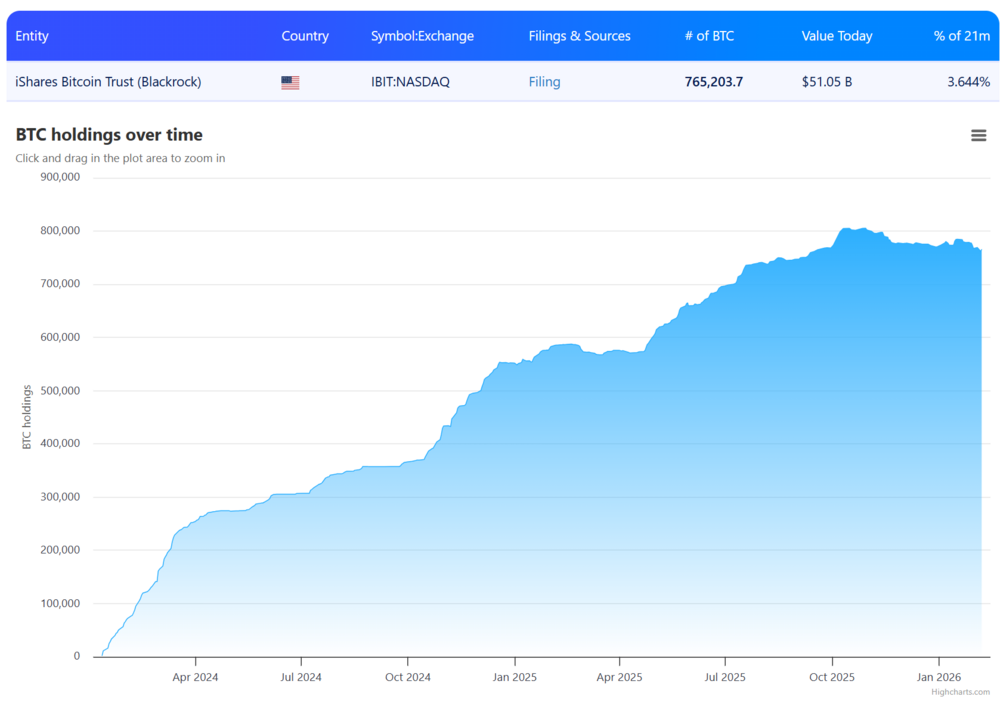Click the 300,000 y-axis label
Screen dimensions: 1000x706
click(60, 497)
